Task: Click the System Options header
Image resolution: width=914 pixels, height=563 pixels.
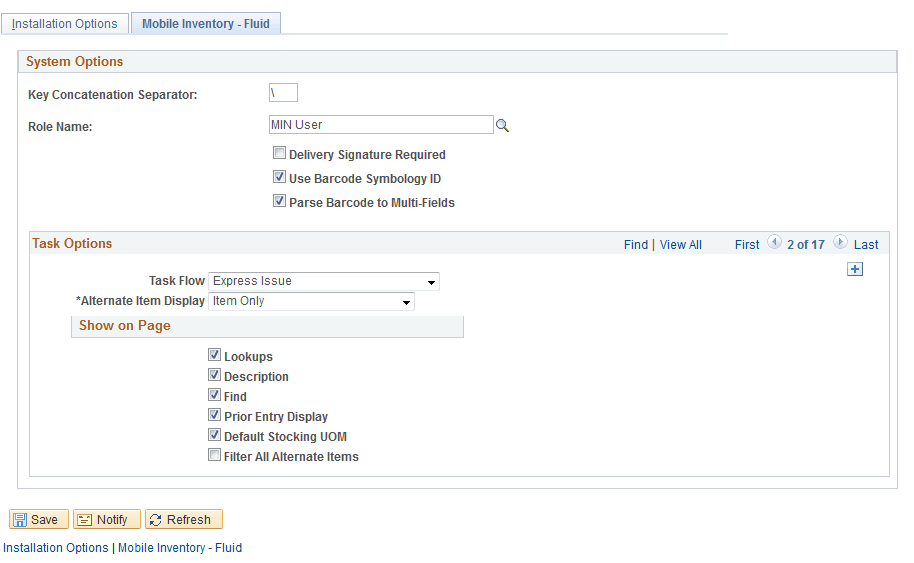Action: coord(74,61)
